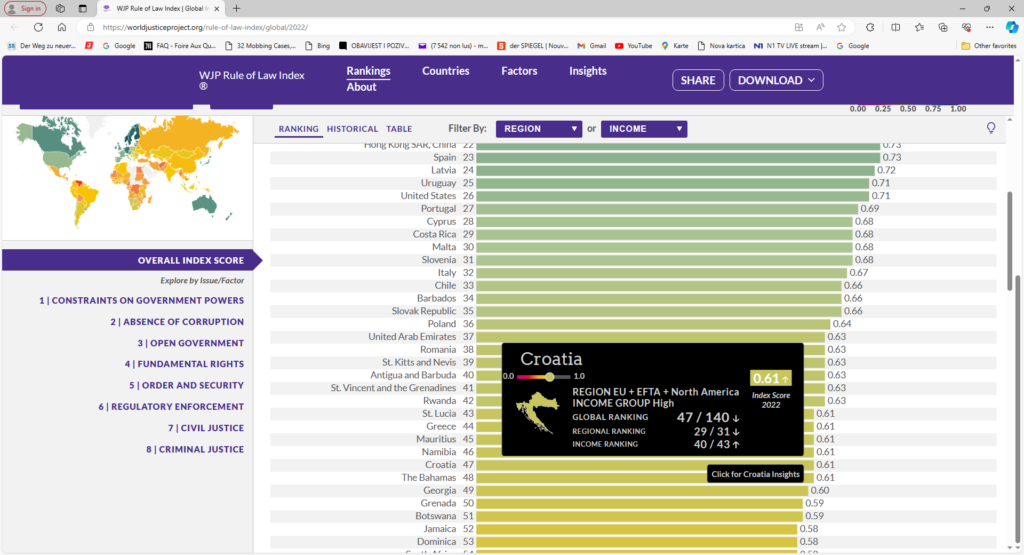Switch to the TABLE view tab
The height and width of the screenshot is (555, 1024).
click(399, 129)
